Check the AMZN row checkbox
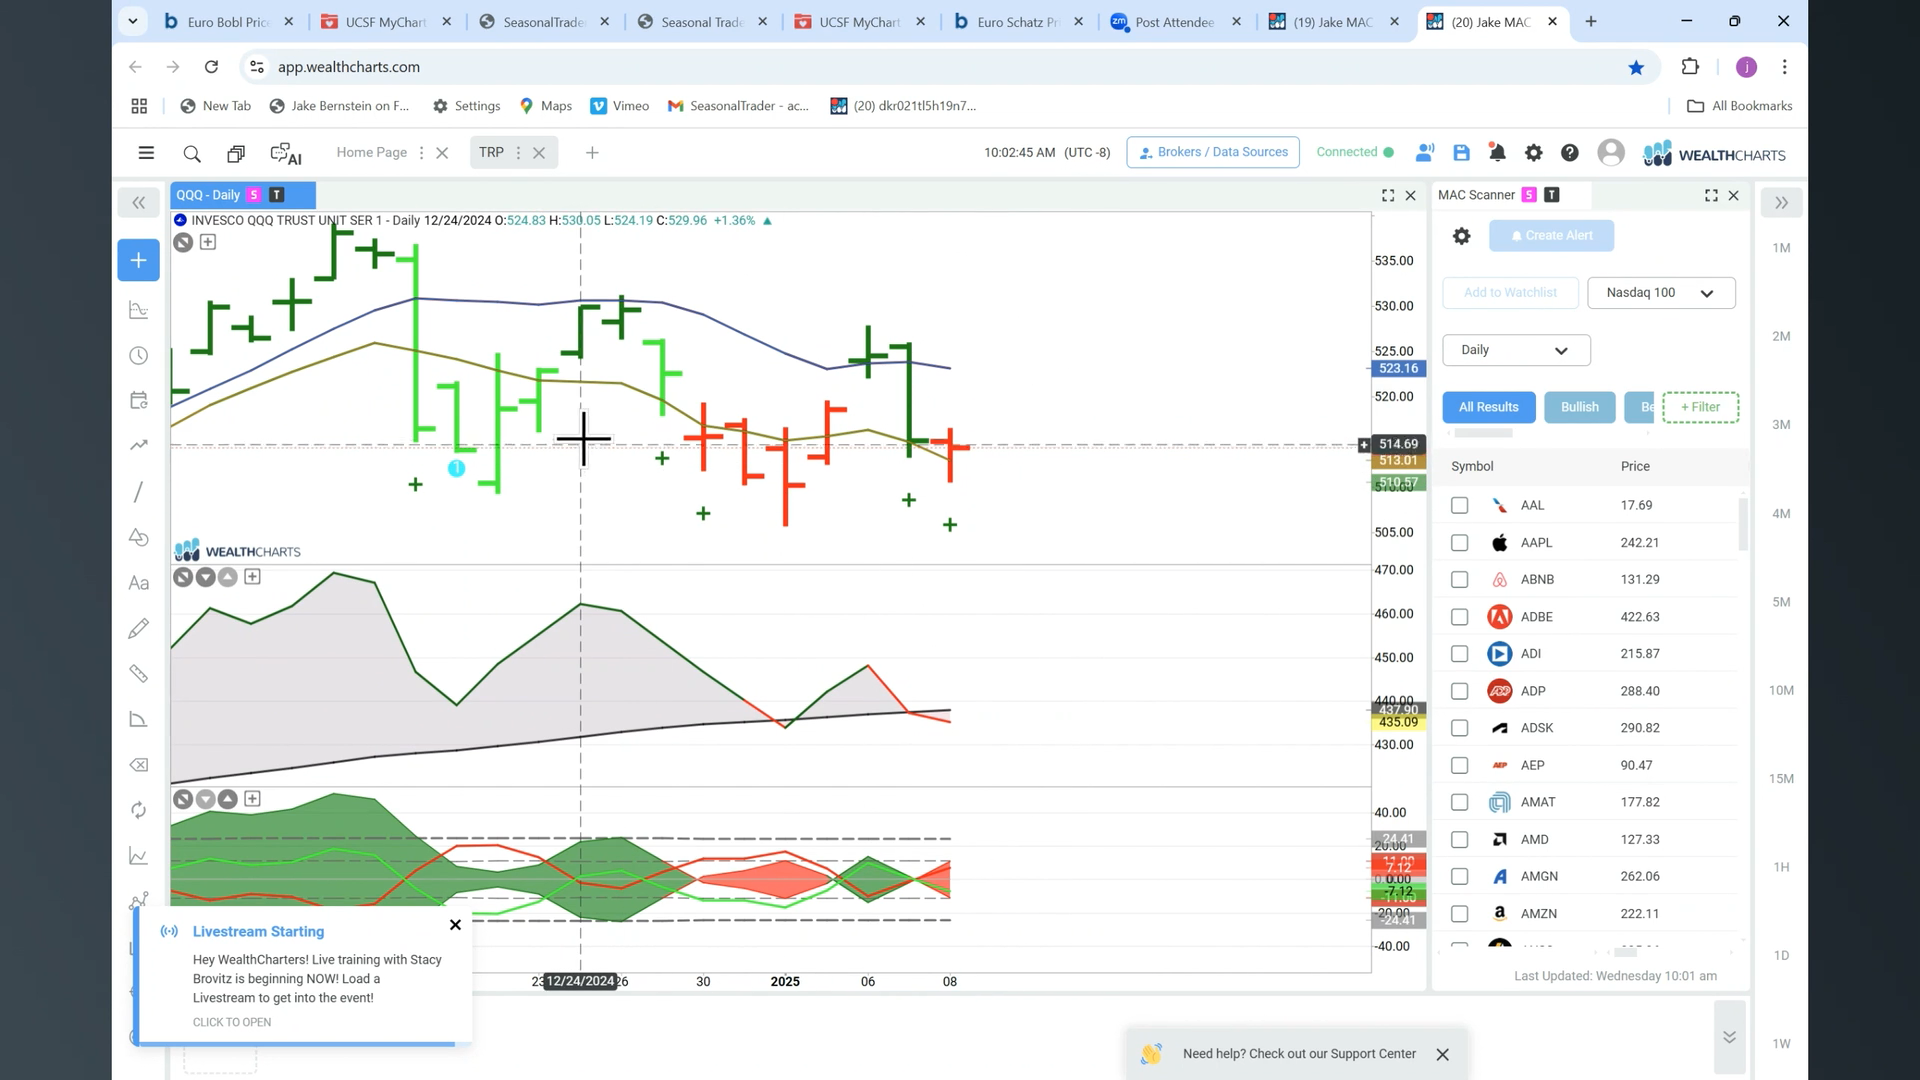The height and width of the screenshot is (1080, 1920). click(x=1459, y=914)
